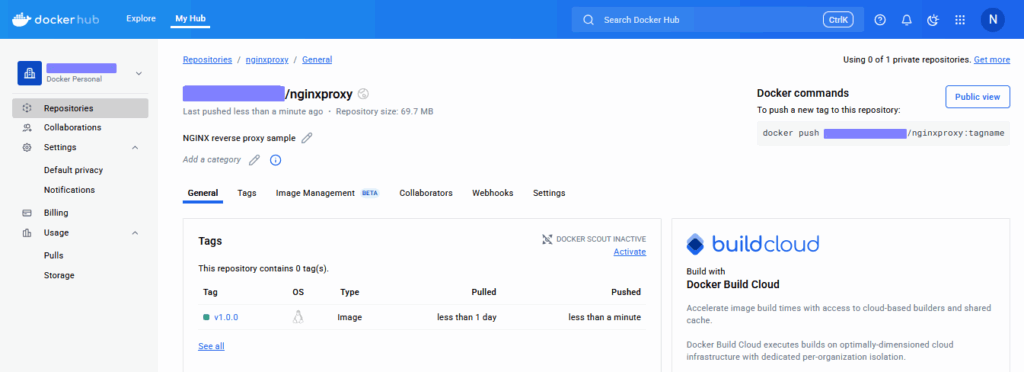Edit the repository description pencil icon
The image size is (1024, 372).
(306, 138)
